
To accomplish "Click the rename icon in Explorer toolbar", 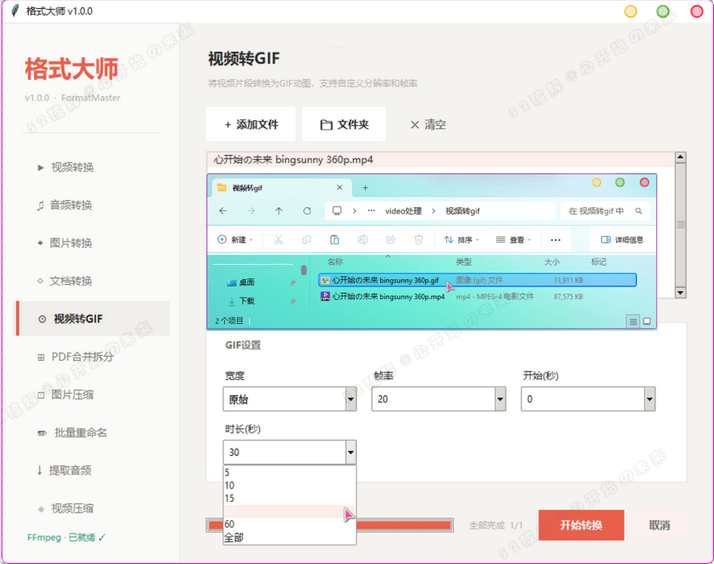I will [x=362, y=239].
